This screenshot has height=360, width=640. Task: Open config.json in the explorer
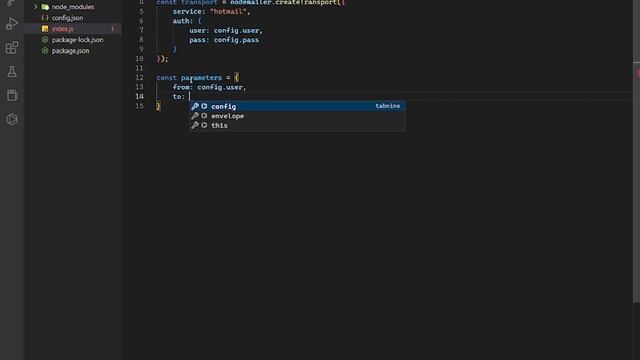point(67,18)
